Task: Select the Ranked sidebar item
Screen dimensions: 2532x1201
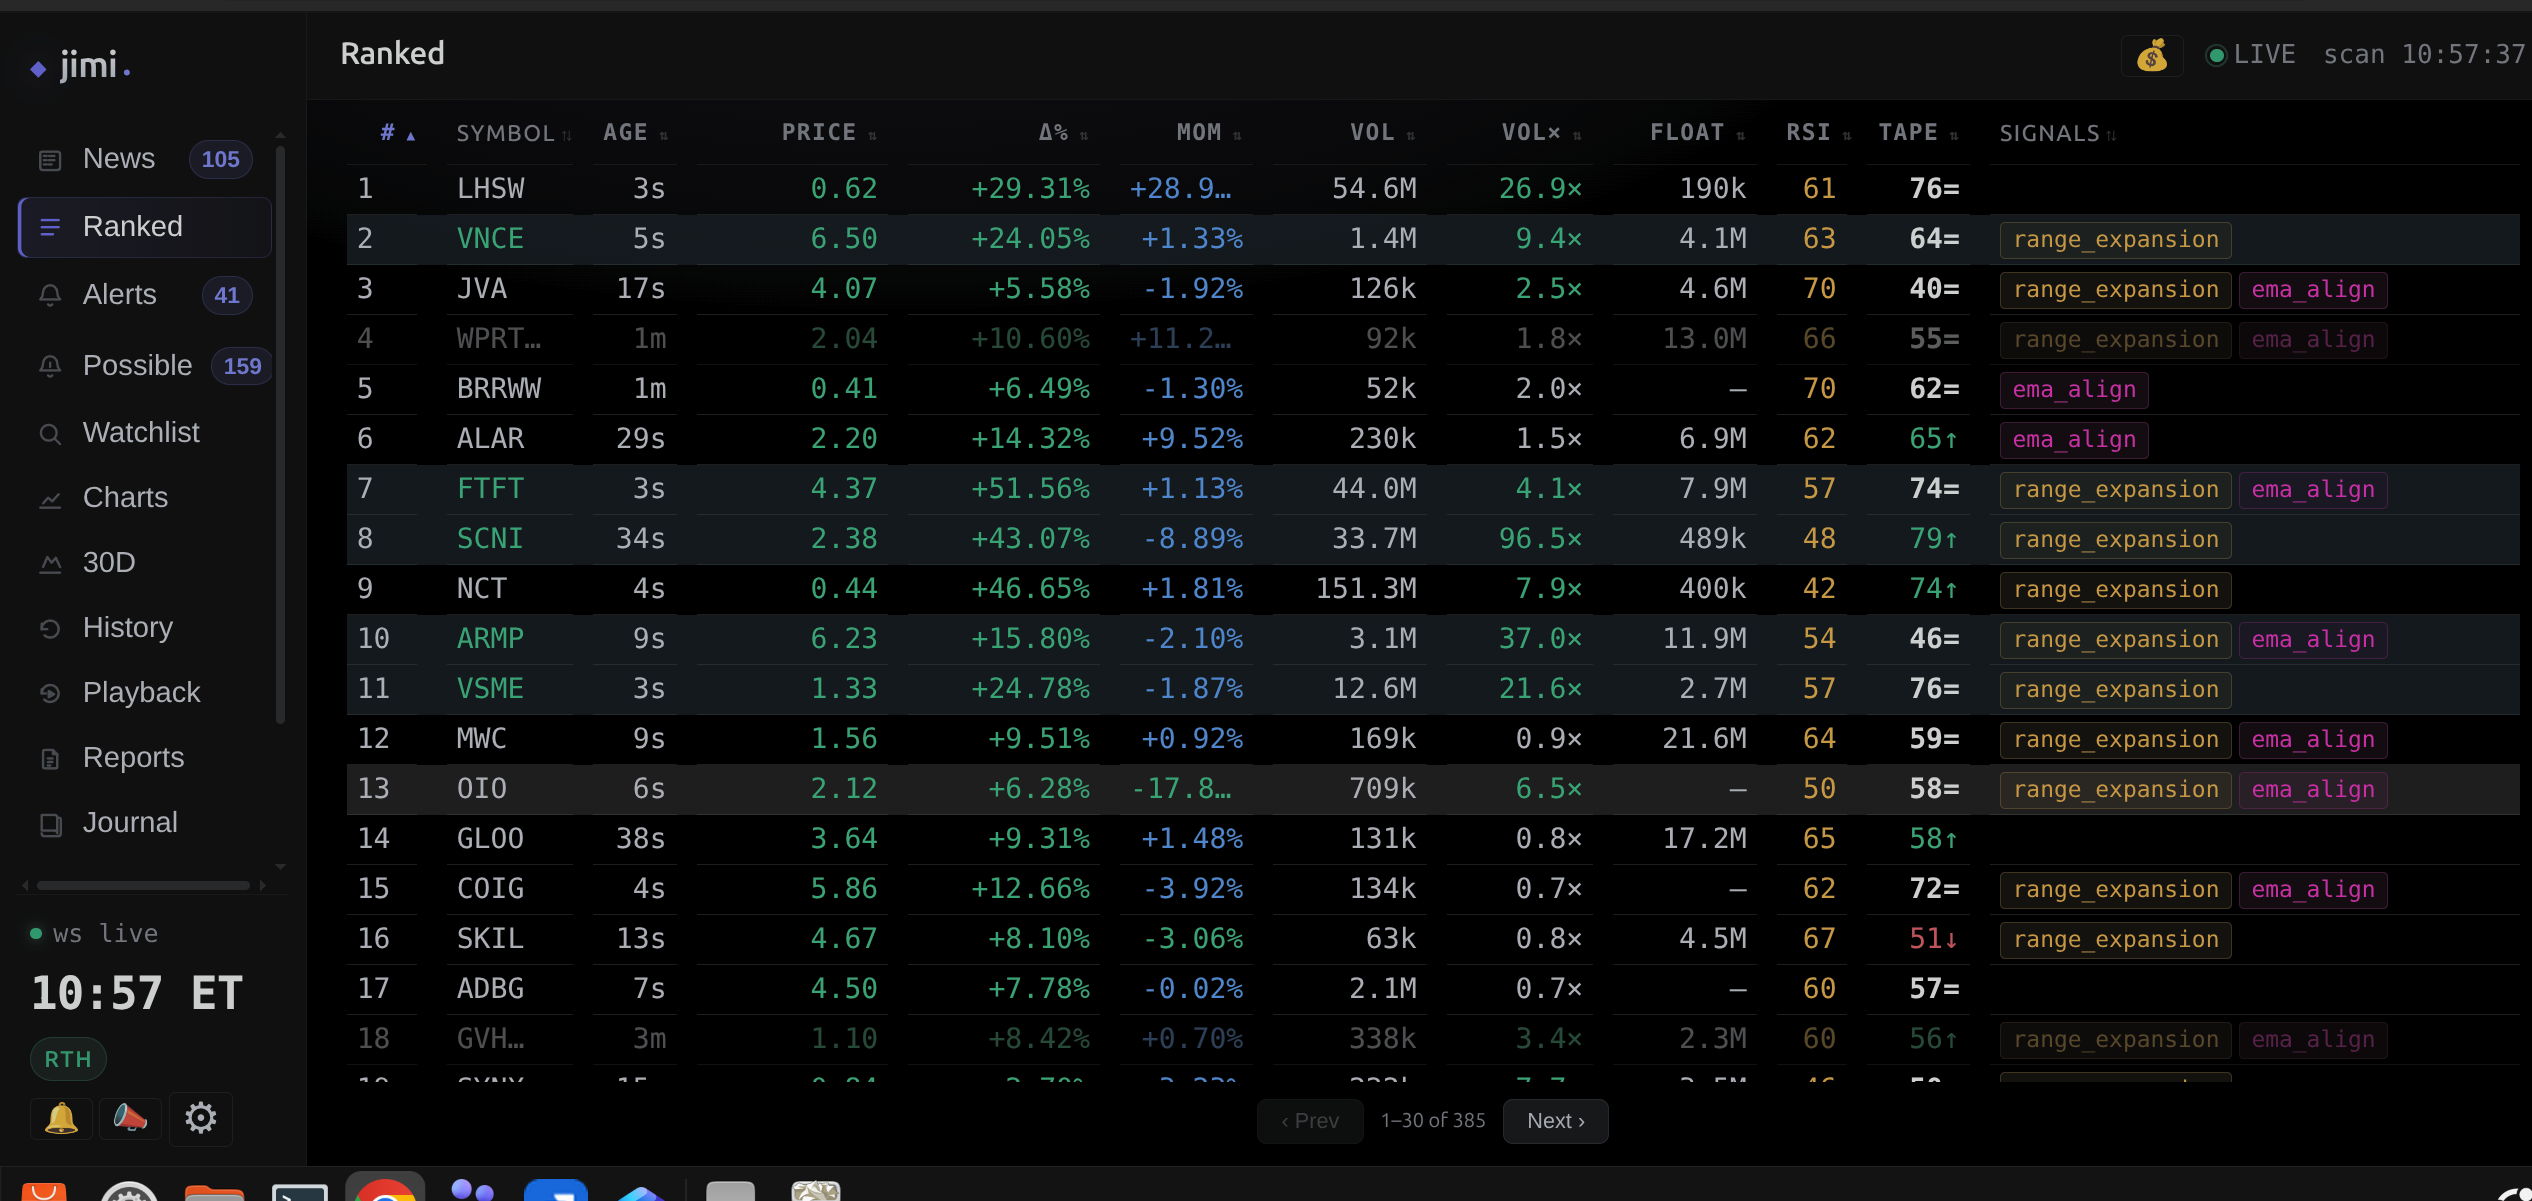Action: 145,227
